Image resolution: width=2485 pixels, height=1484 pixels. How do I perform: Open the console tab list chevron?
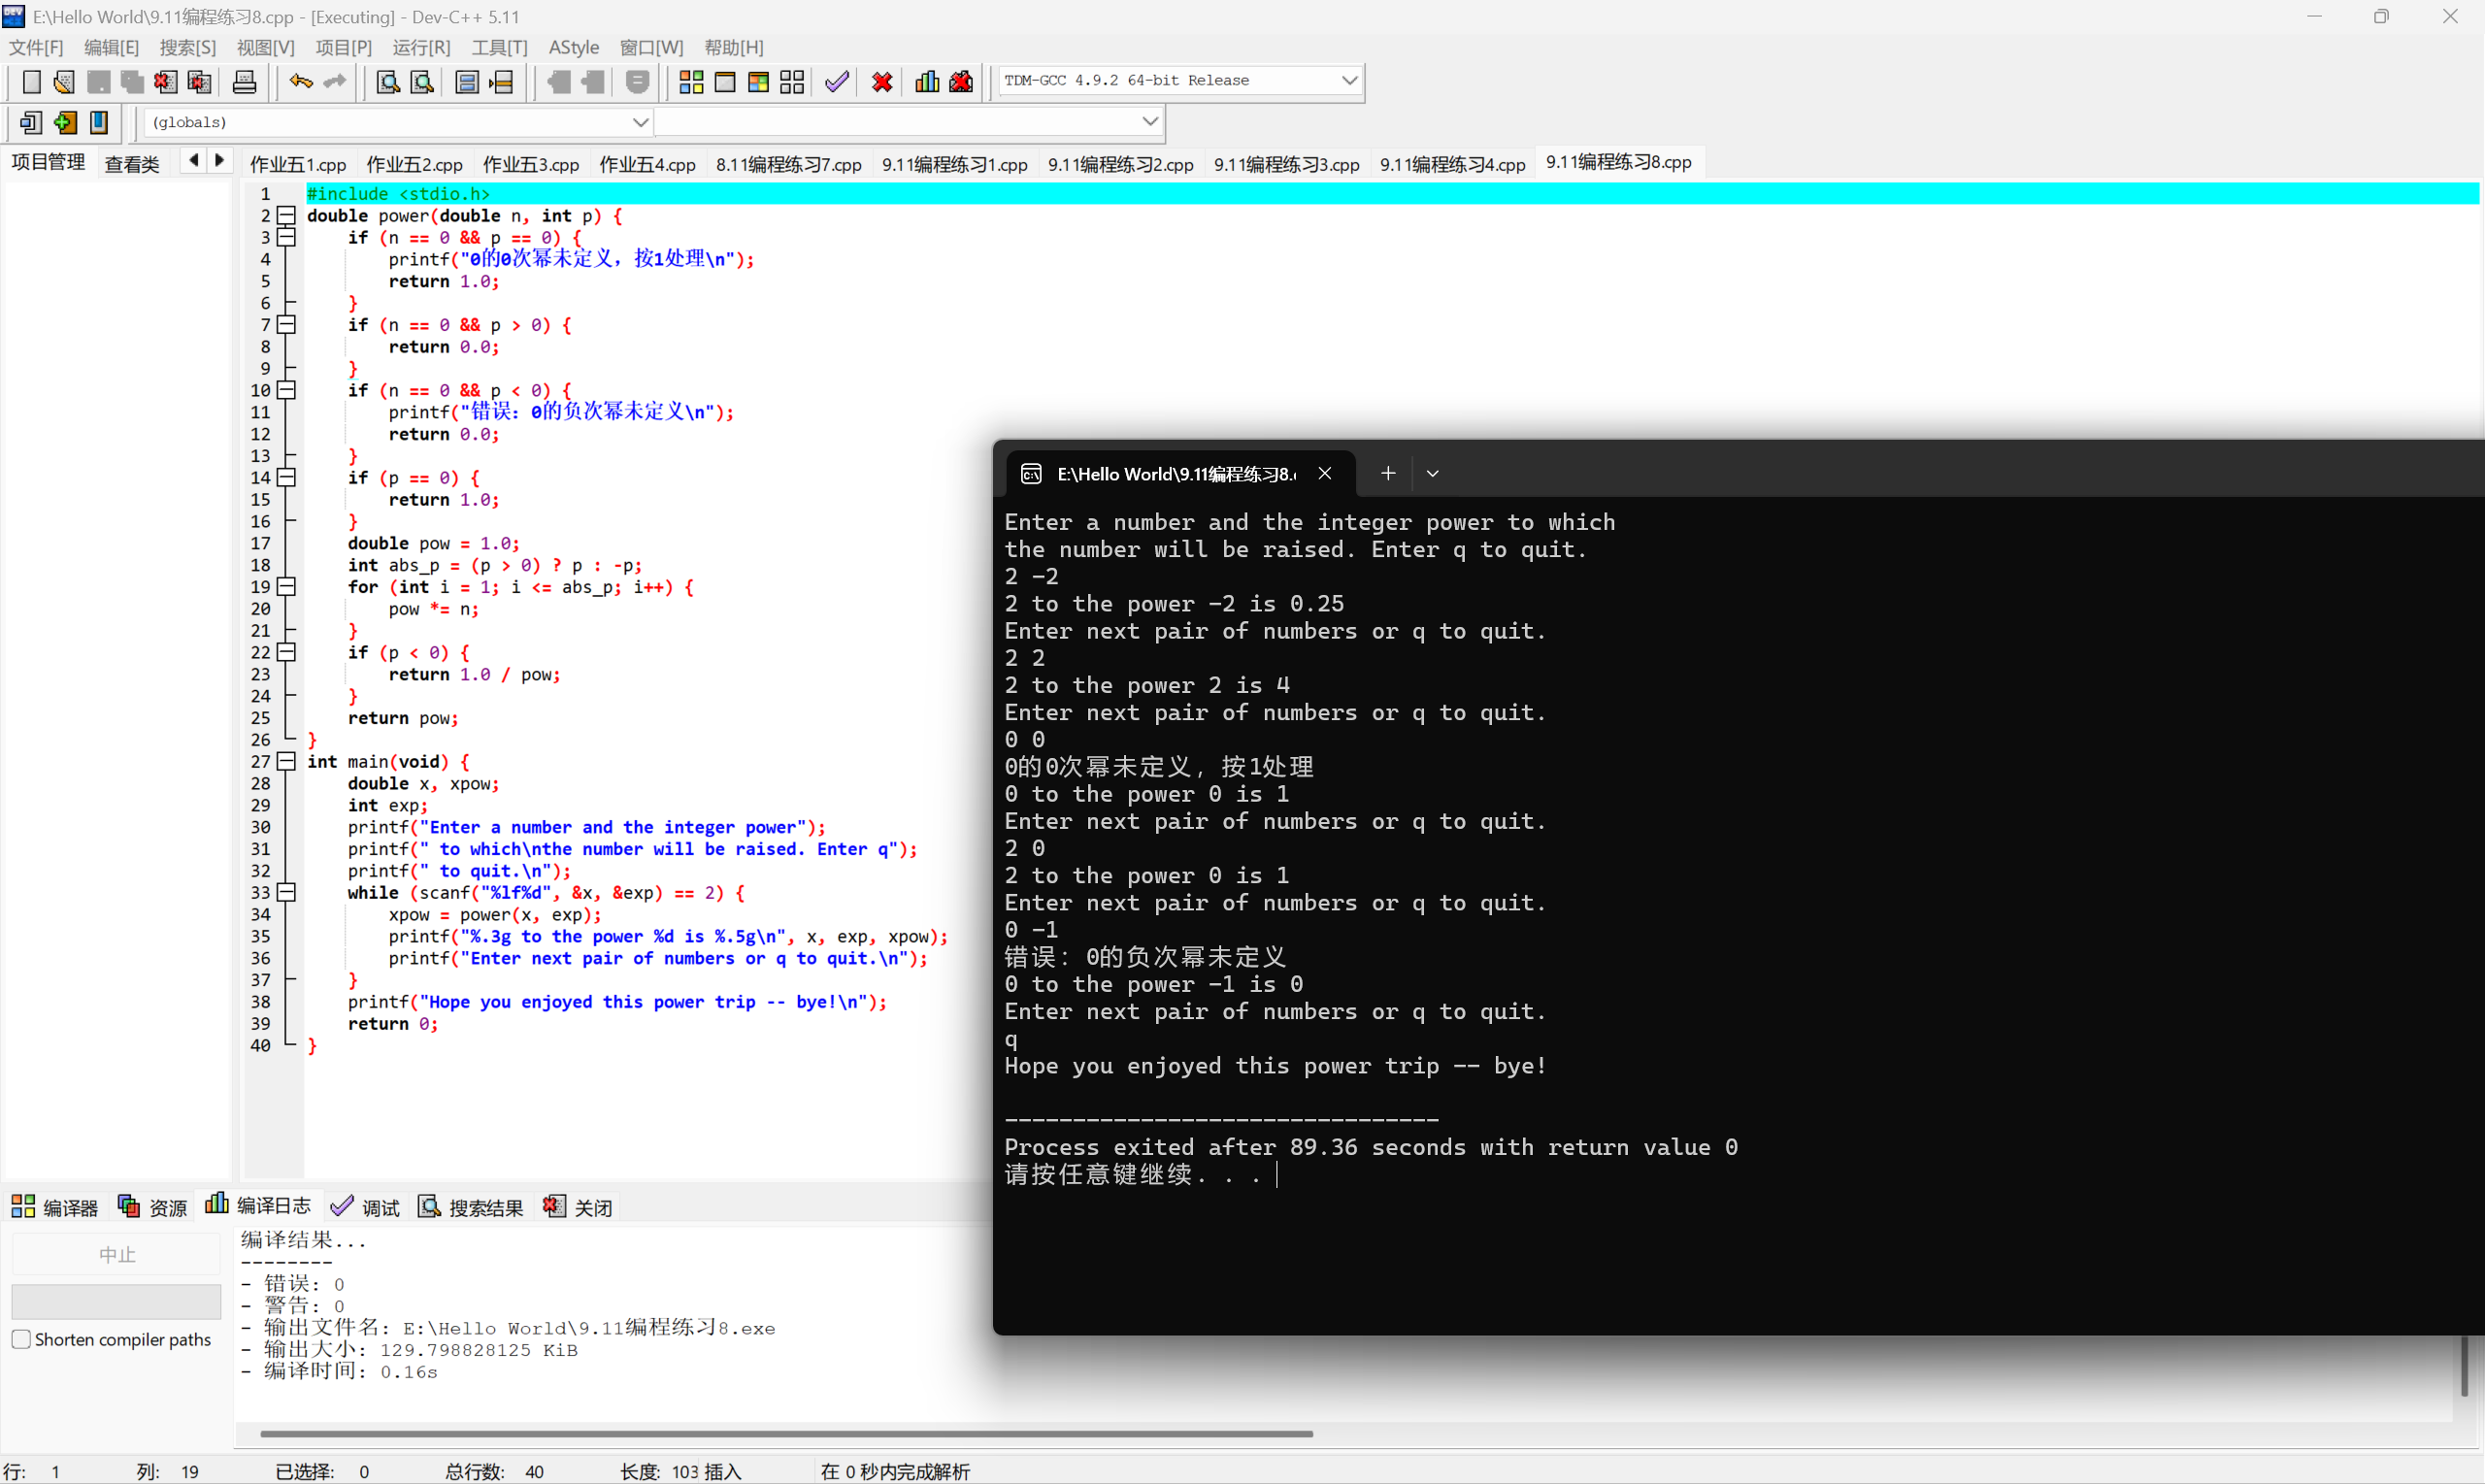click(x=1432, y=474)
